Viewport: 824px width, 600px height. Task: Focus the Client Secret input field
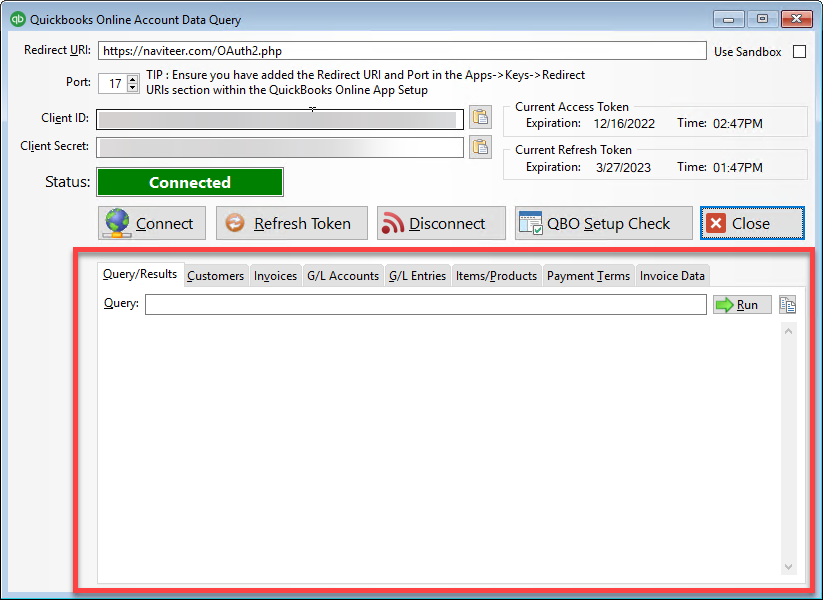point(280,148)
